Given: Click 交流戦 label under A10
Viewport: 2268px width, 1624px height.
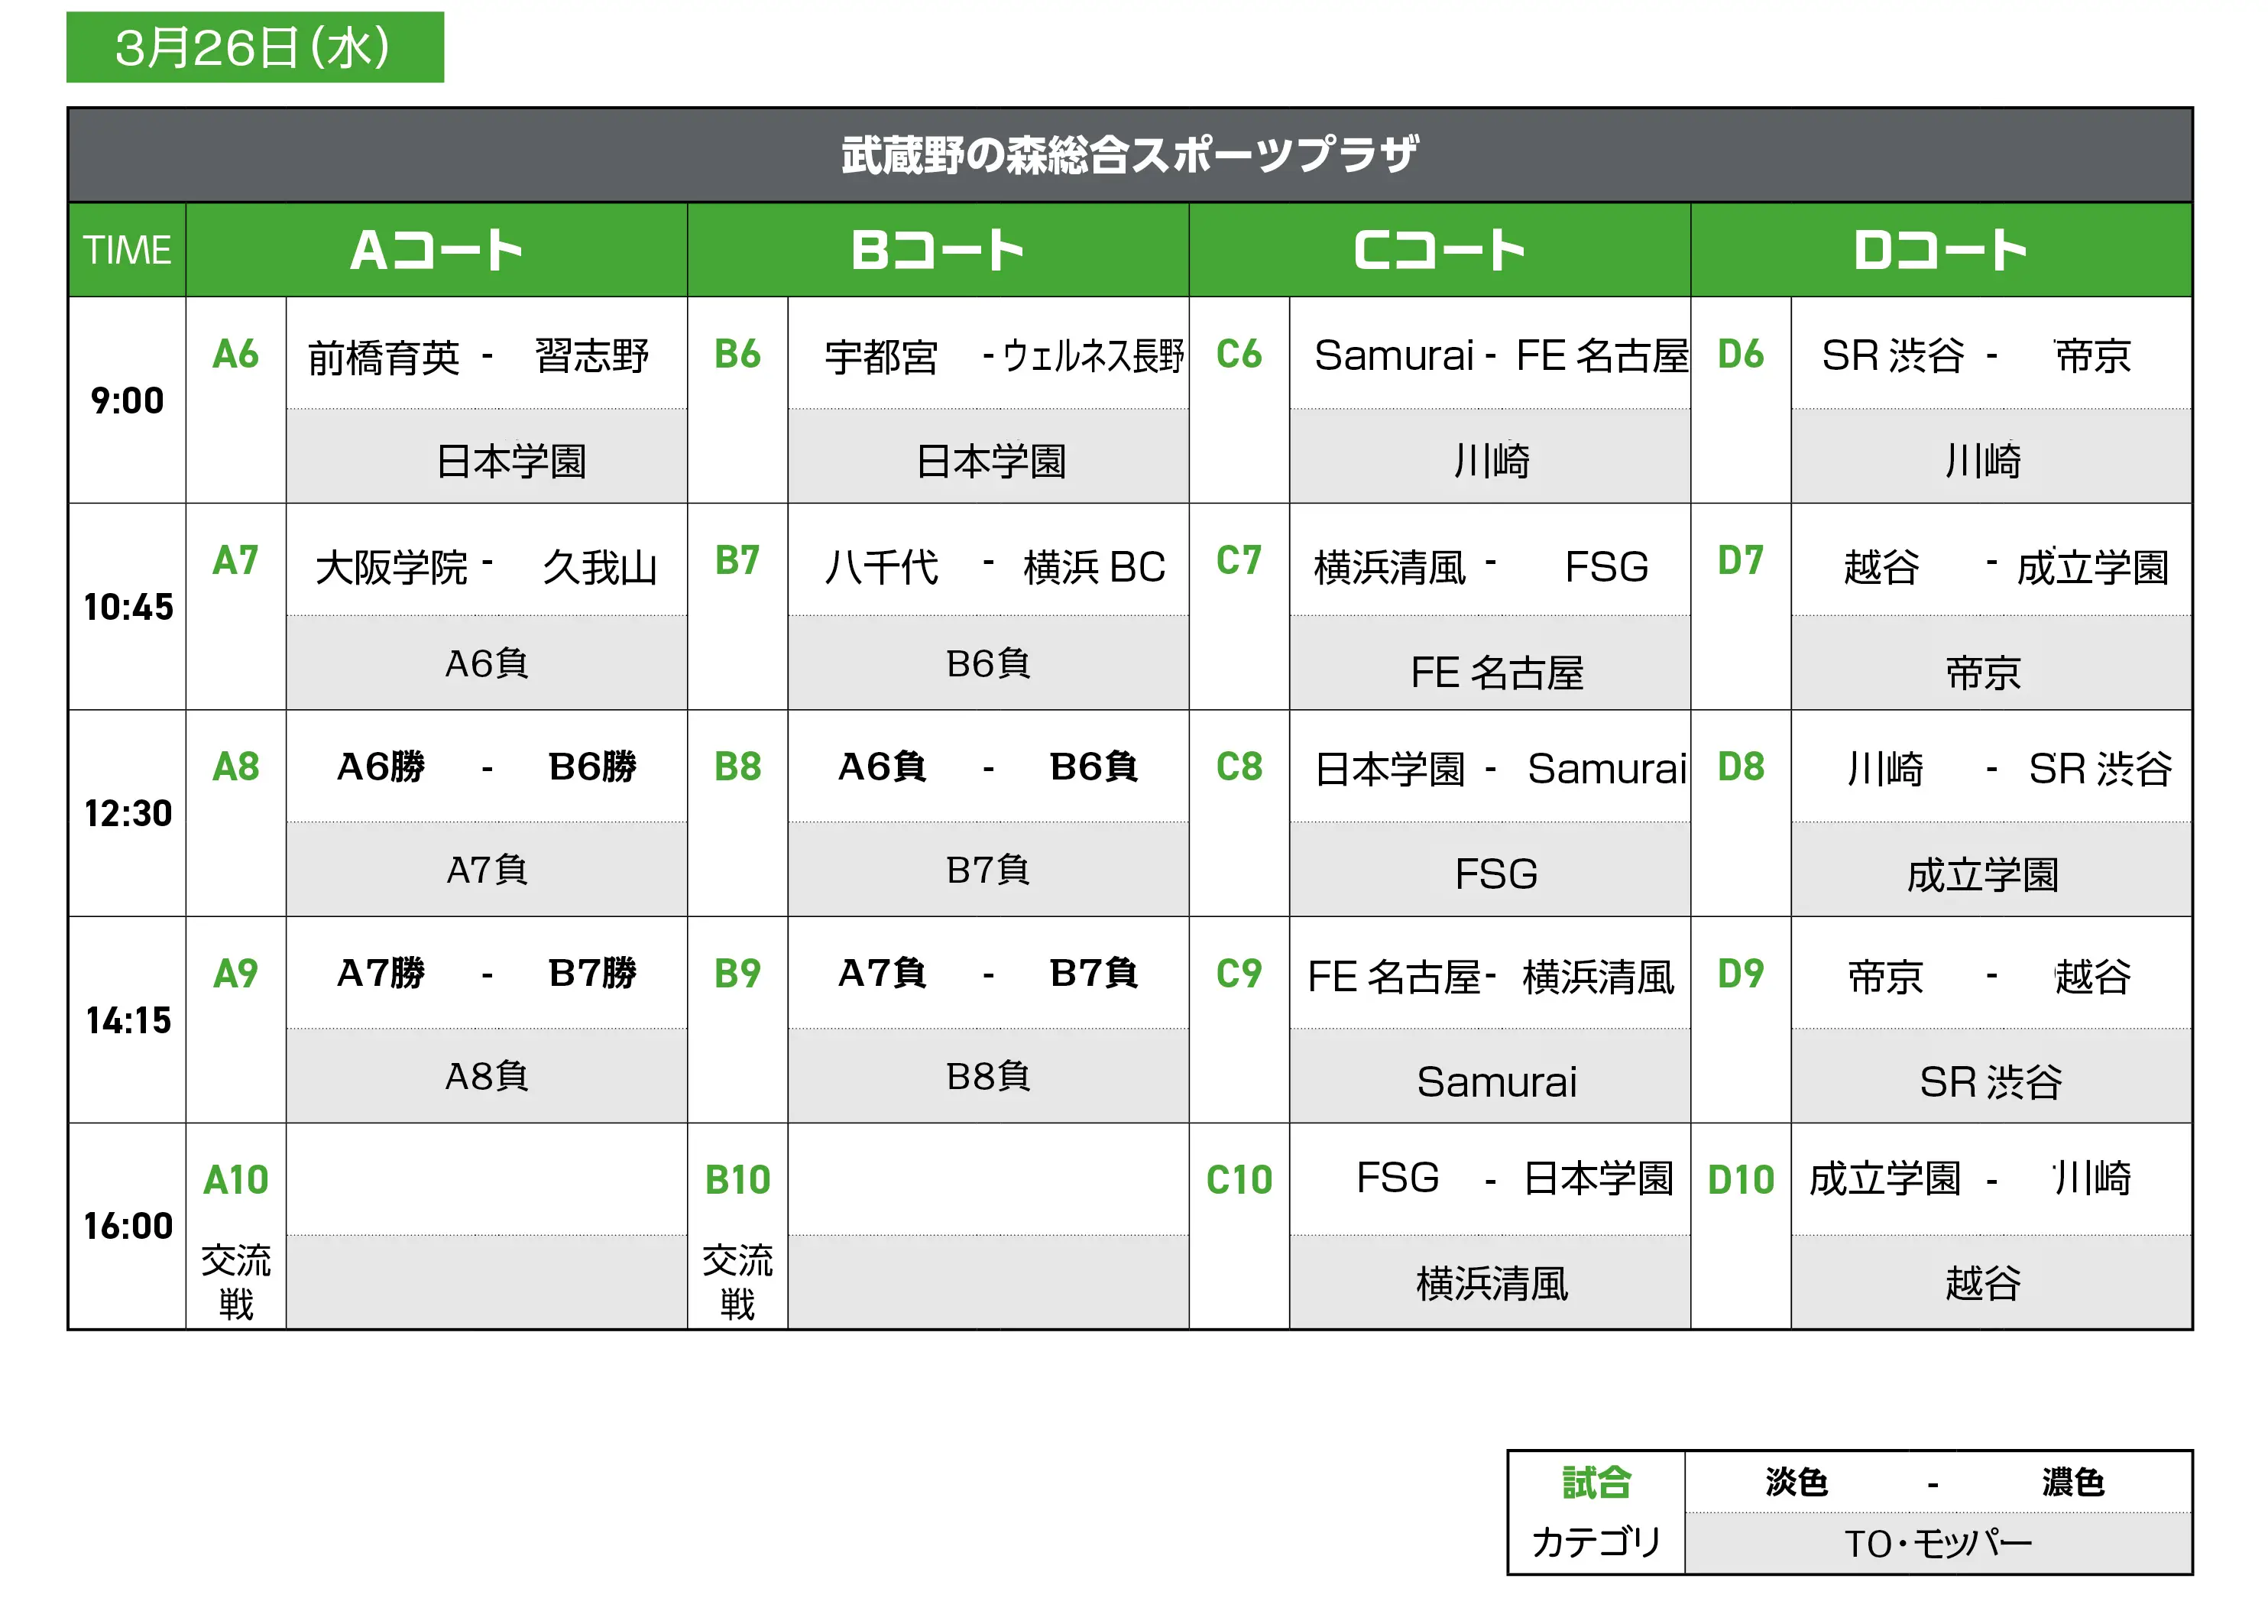Looking at the screenshot, I should [236, 1282].
